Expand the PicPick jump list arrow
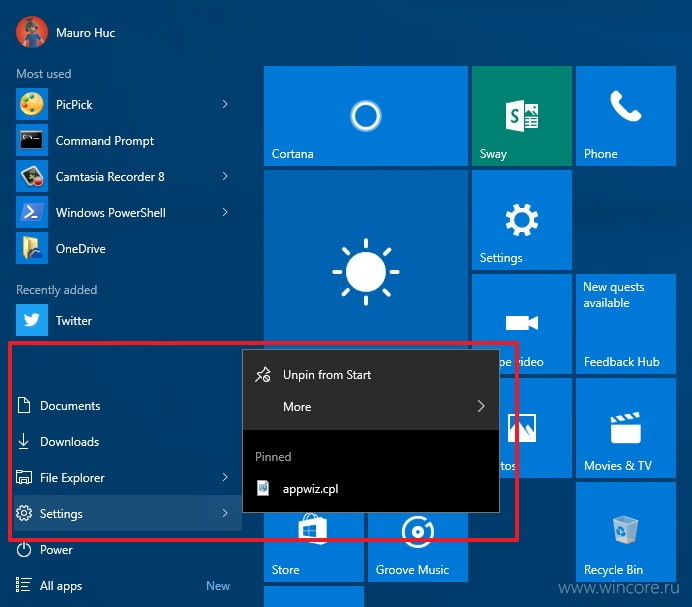 (x=225, y=104)
